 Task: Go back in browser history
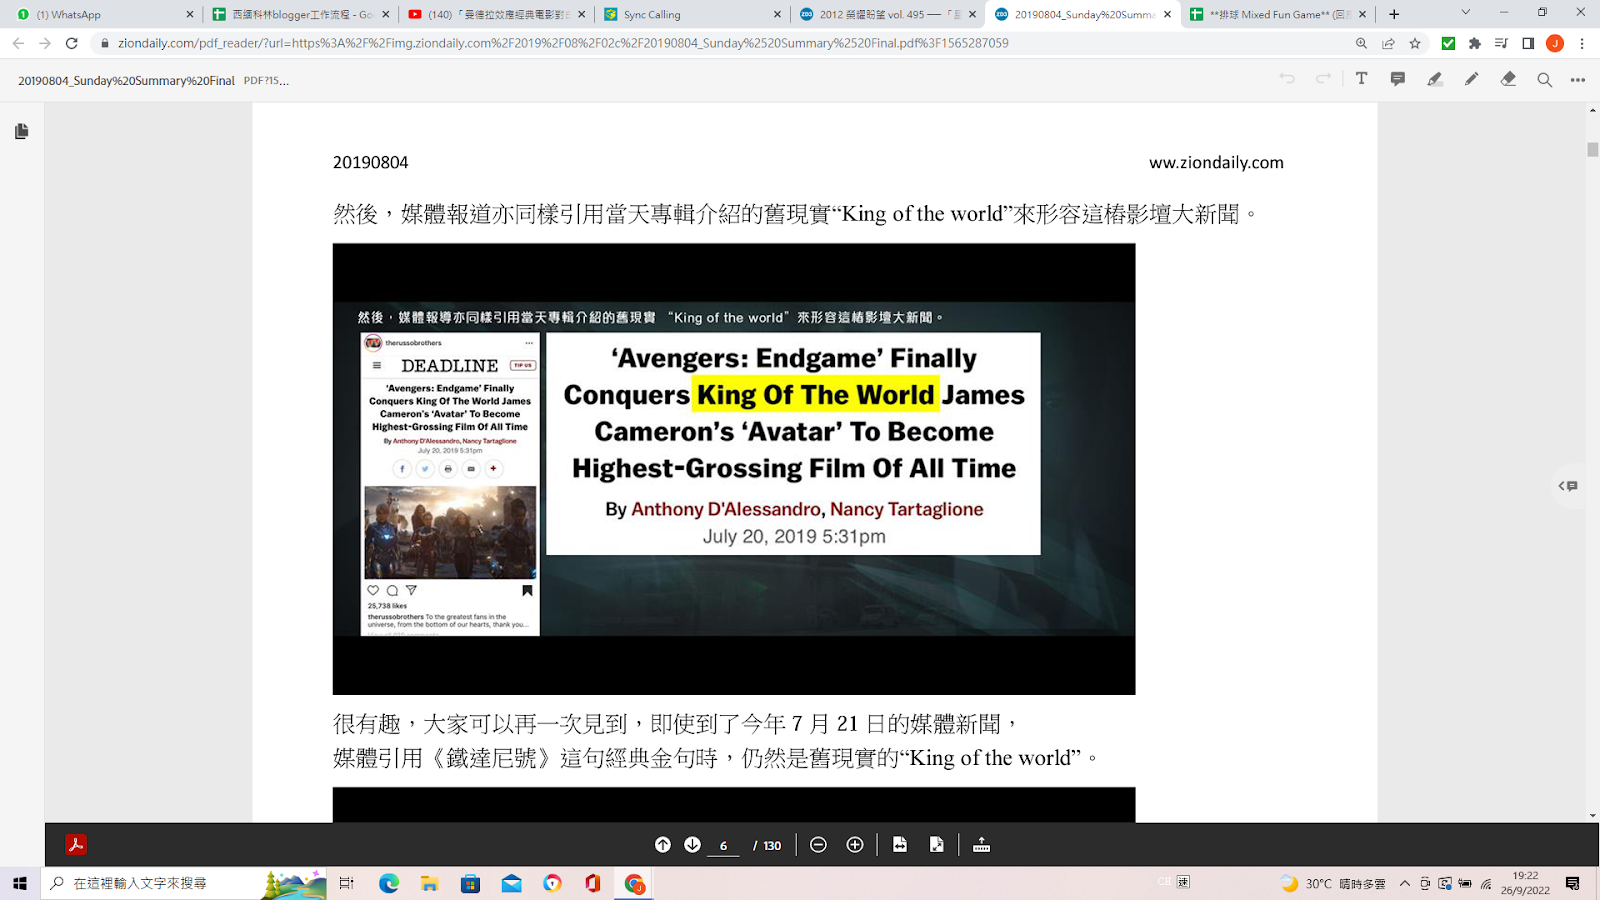click(18, 43)
